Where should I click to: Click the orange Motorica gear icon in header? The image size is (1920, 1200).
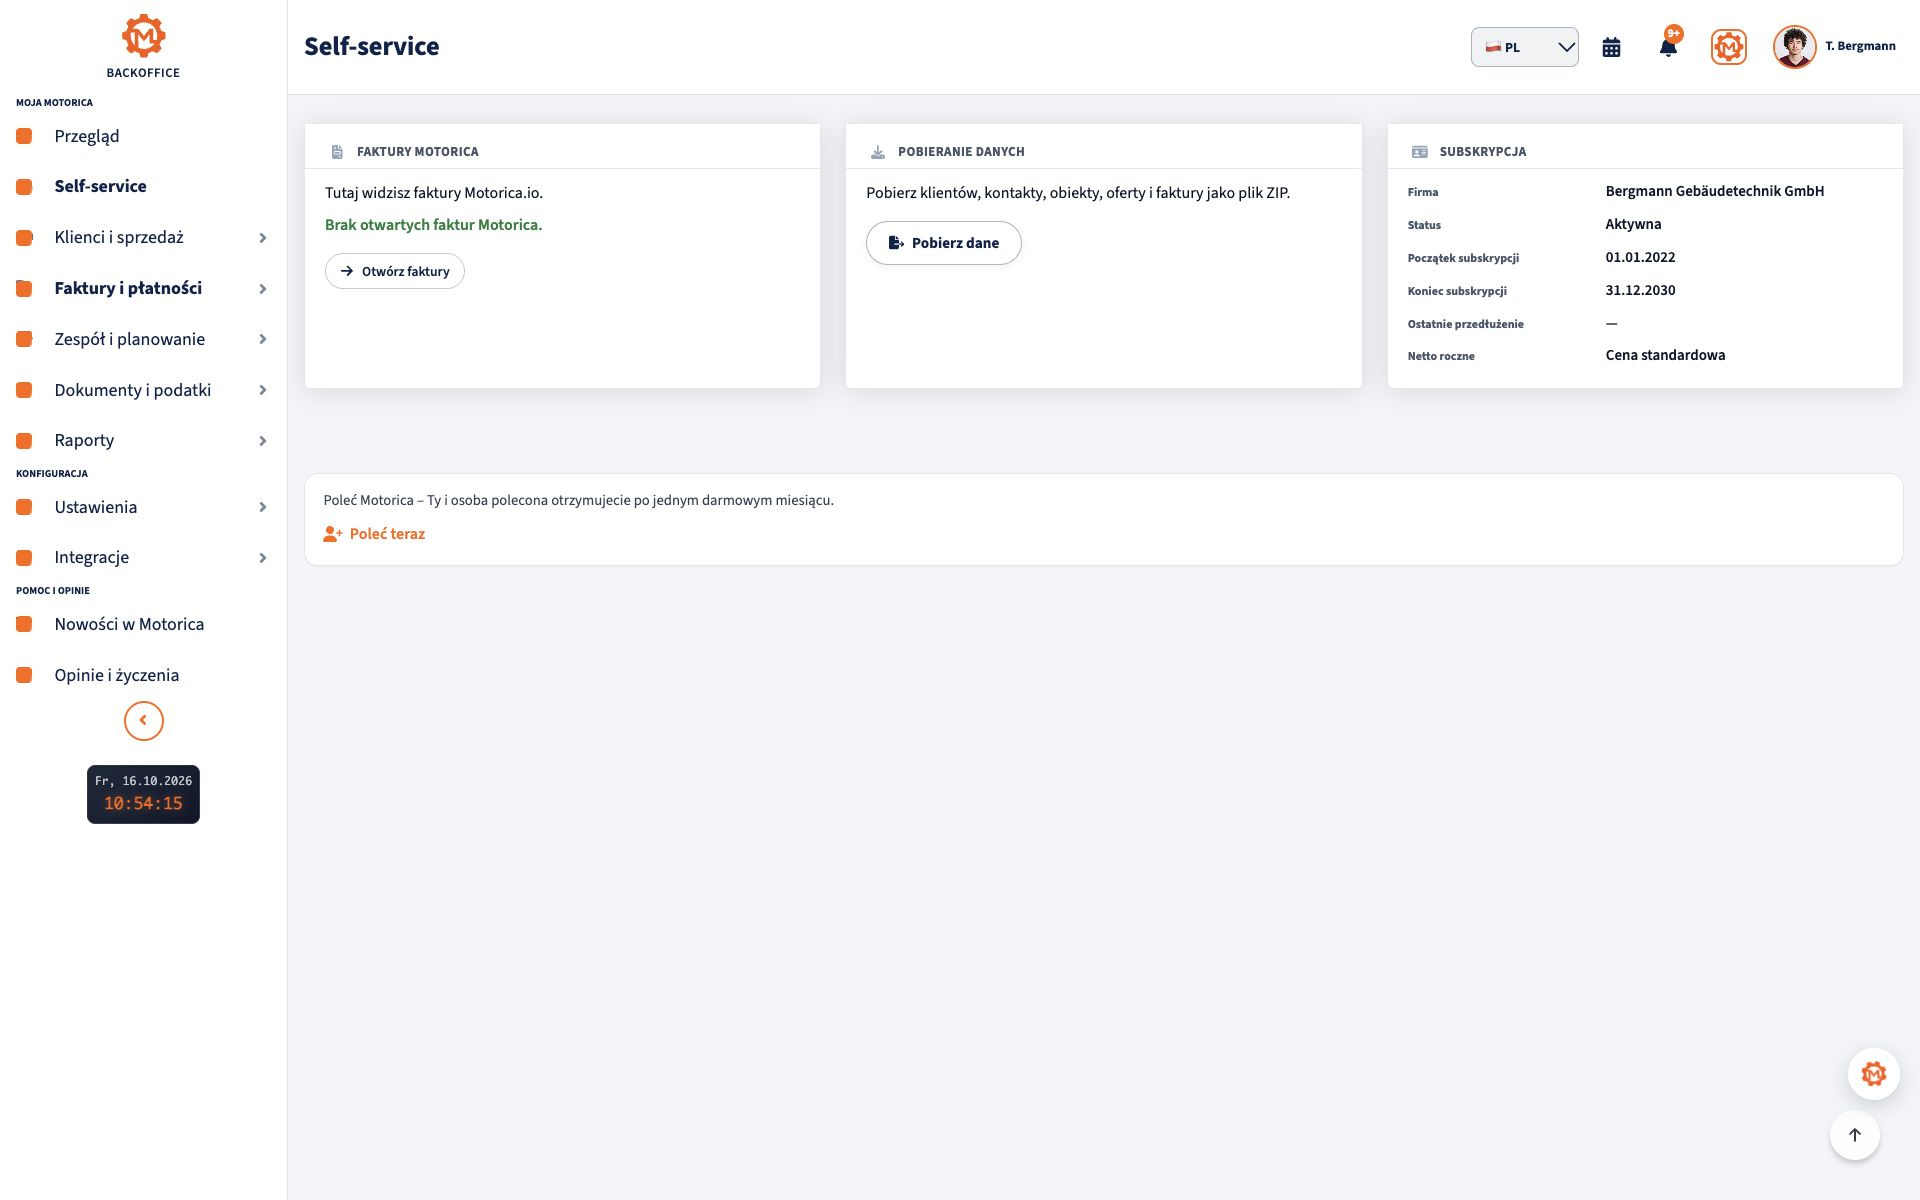coord(1728,47)
